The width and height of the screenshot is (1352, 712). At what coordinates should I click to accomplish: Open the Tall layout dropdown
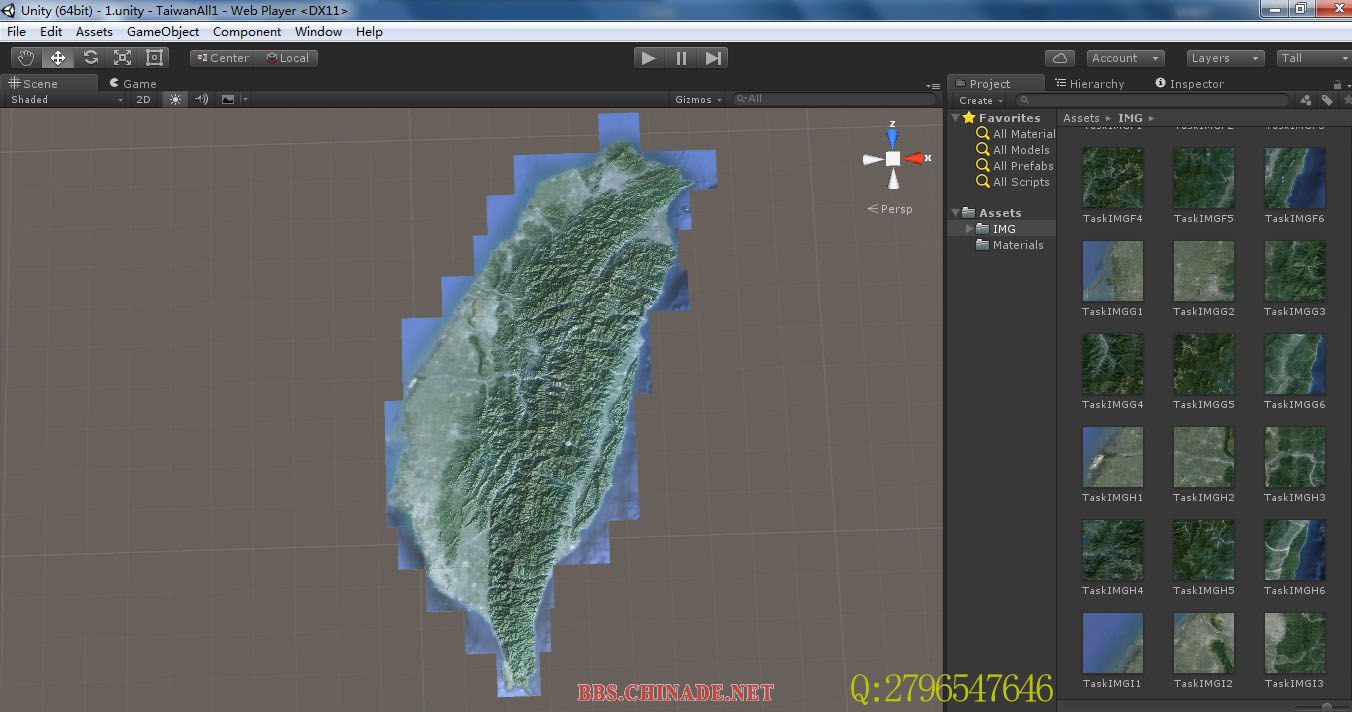(x=1314, y=58)
